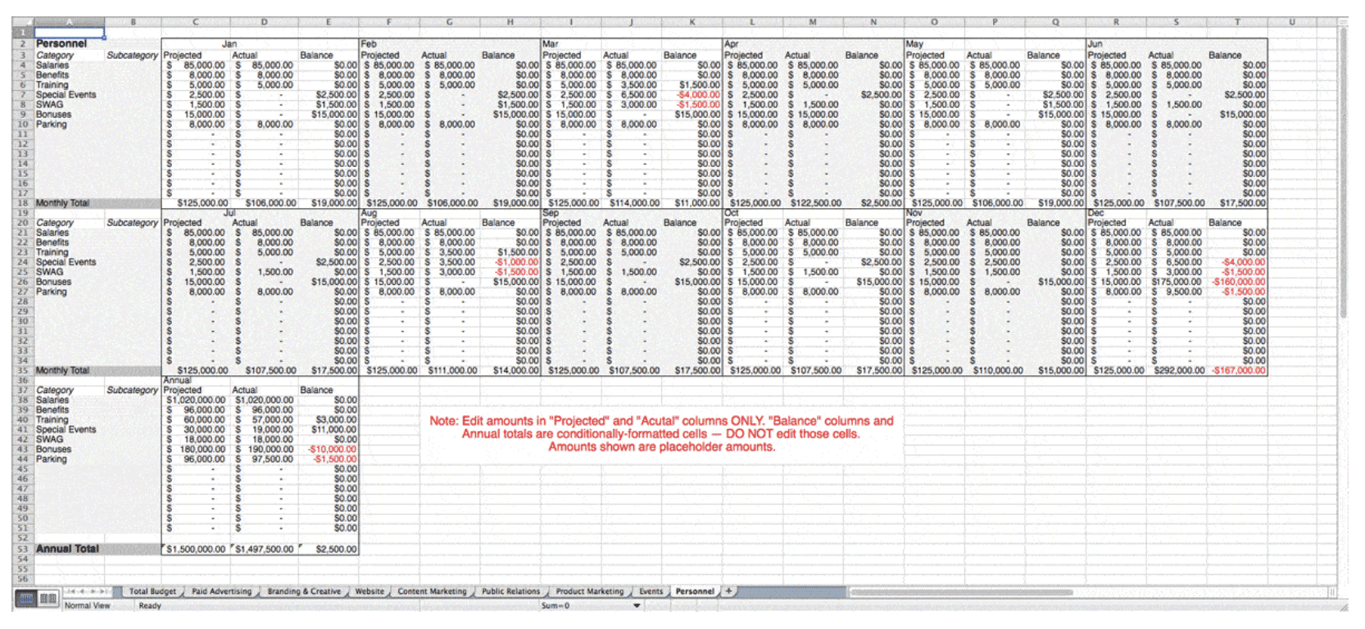Select the Aug month header cell

click(389, 213)
